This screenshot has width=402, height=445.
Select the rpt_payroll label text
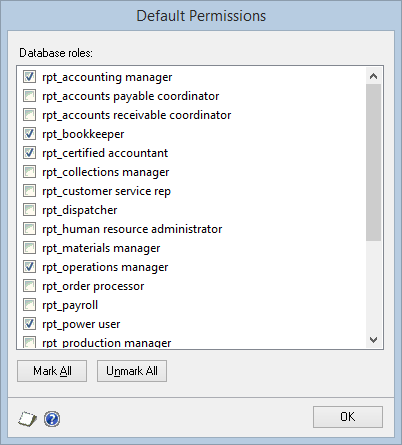tap(70, 305)
